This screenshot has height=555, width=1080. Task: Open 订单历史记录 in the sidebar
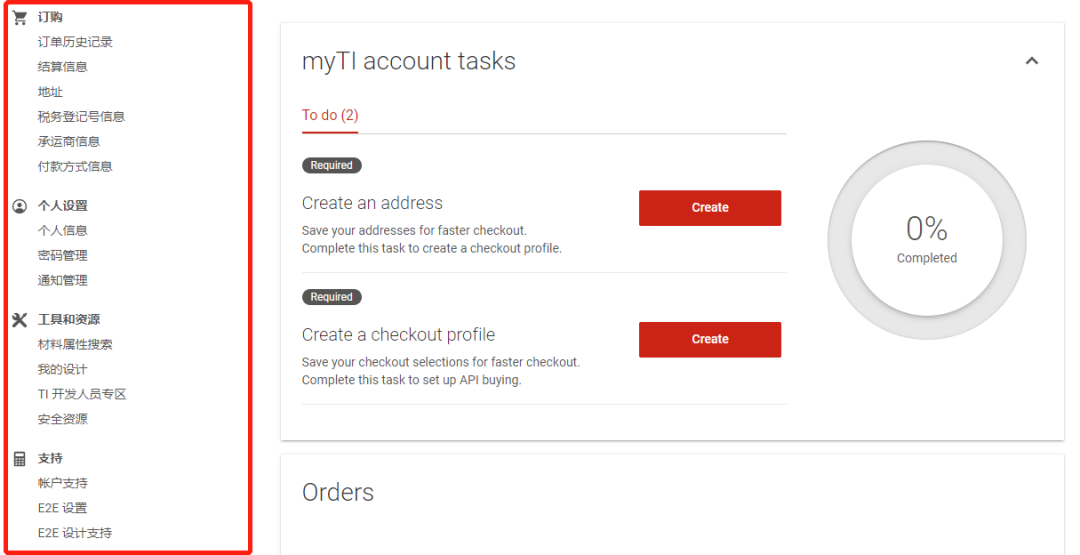75,42
